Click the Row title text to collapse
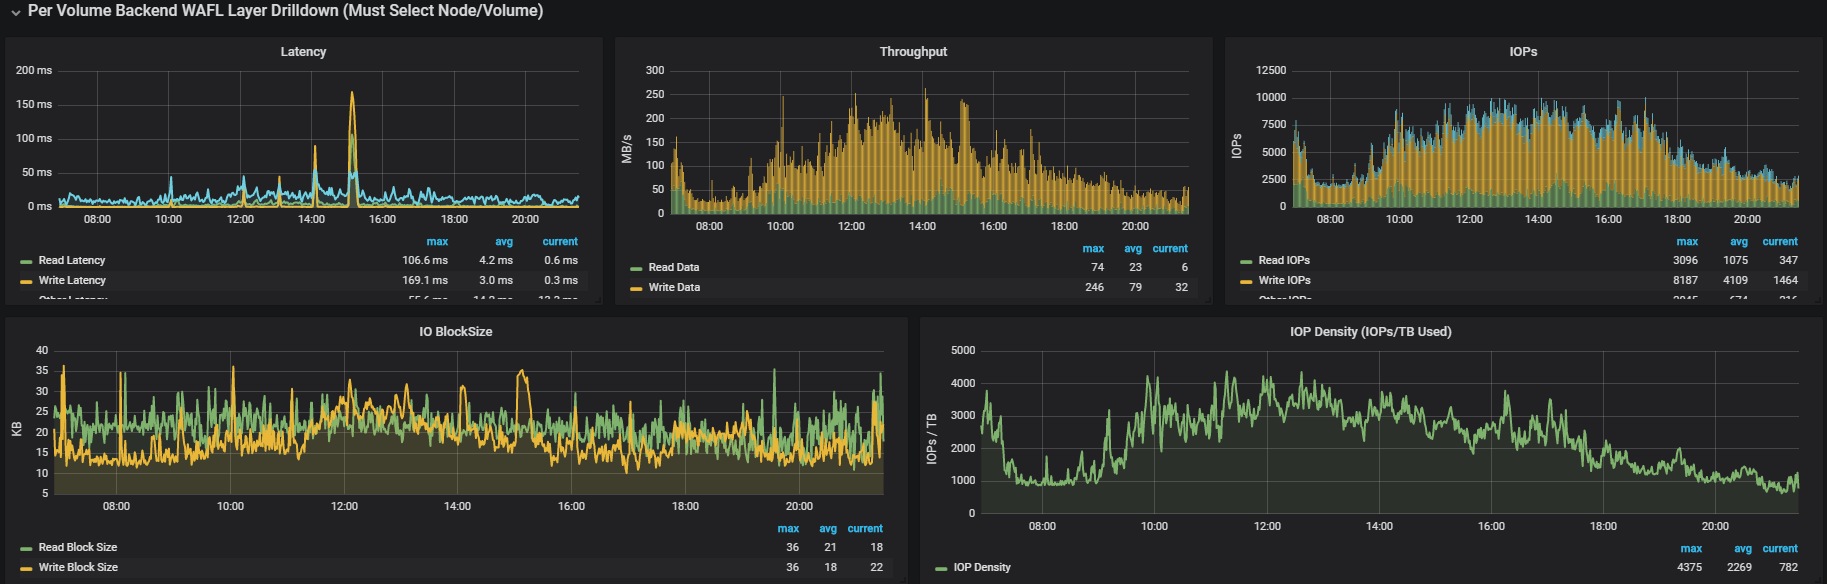Viewport: 1827px width, 584px height. (285, 11)
